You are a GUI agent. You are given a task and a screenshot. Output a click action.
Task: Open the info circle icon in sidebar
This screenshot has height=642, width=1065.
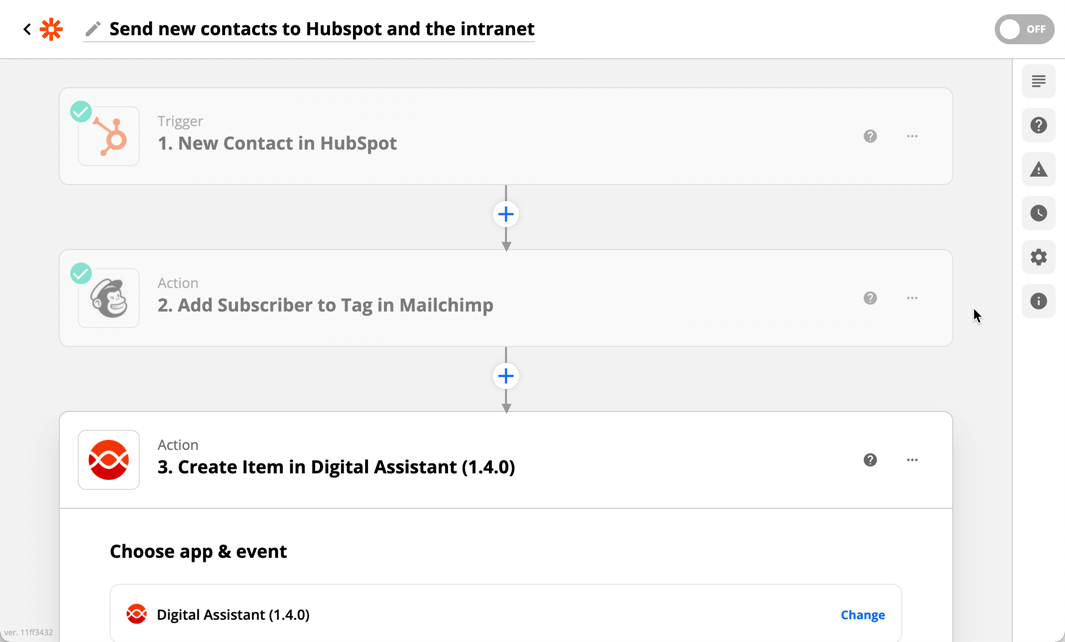point(1039,301)
